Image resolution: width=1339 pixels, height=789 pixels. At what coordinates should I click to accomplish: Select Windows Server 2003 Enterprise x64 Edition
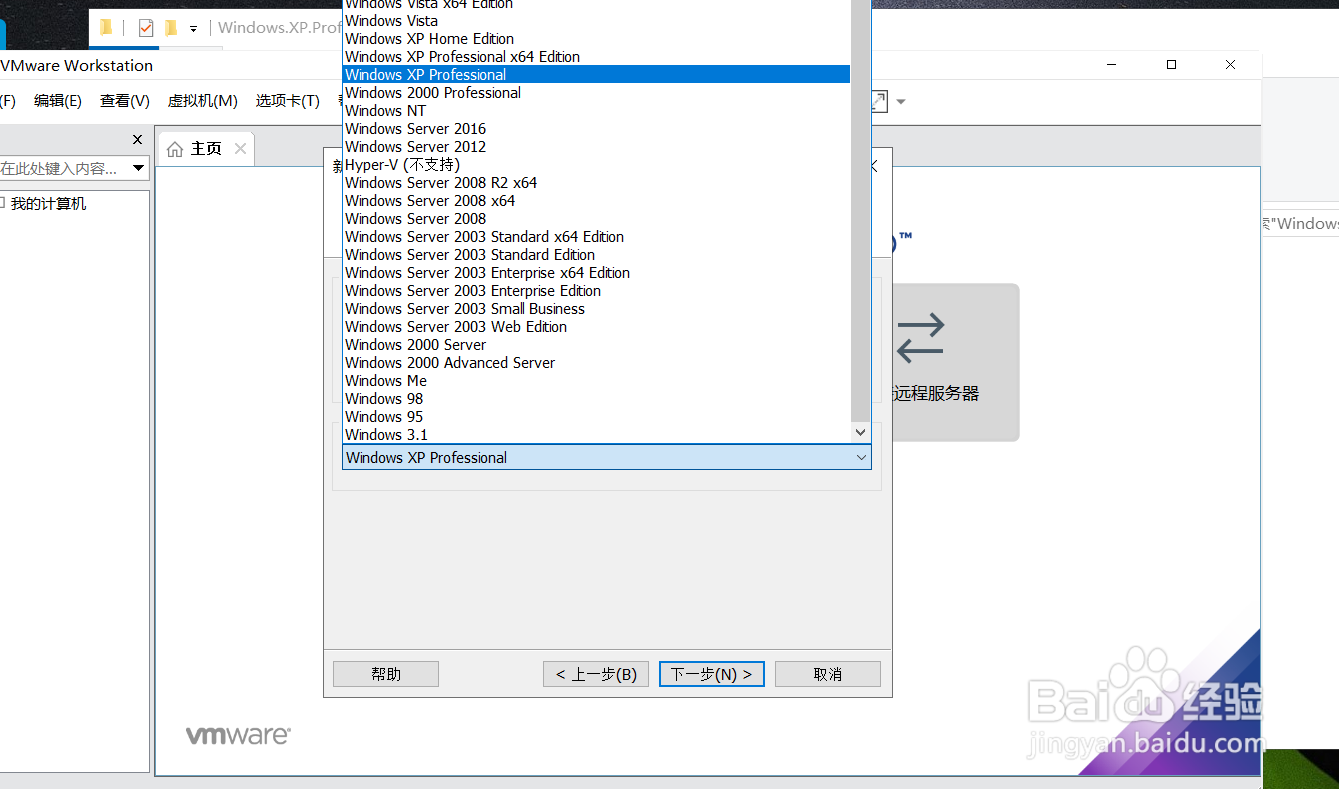click(x=596, y=273)
